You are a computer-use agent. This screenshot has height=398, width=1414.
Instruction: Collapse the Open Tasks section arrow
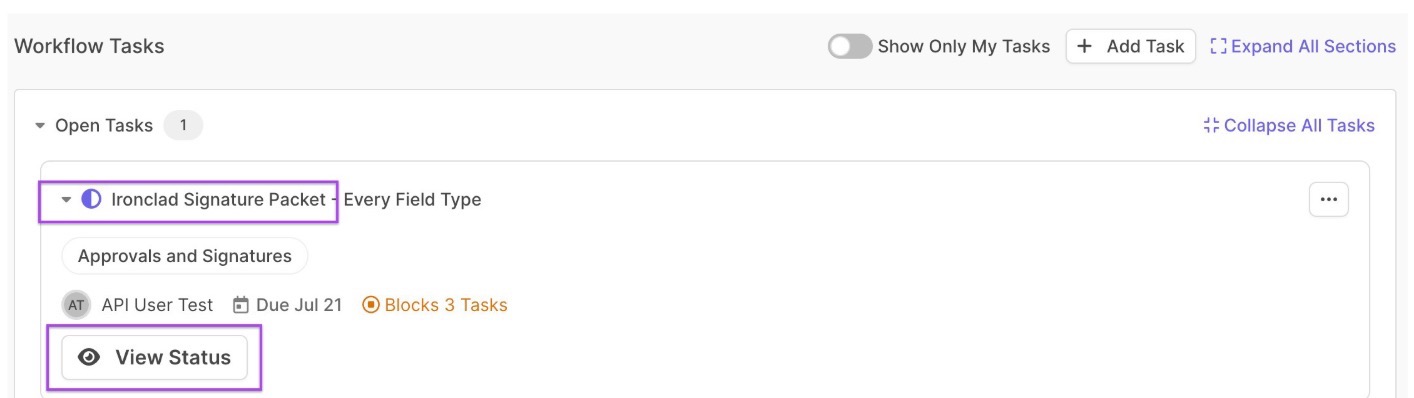40,126
